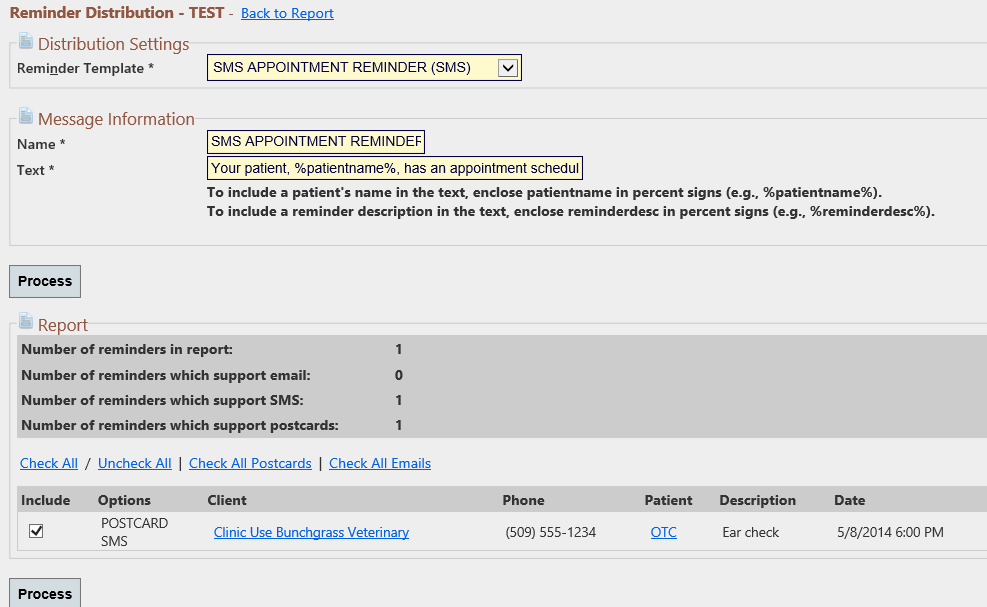Focus the message Text input field
Viewport: 987px width, 607px height.
coord(395,168)
